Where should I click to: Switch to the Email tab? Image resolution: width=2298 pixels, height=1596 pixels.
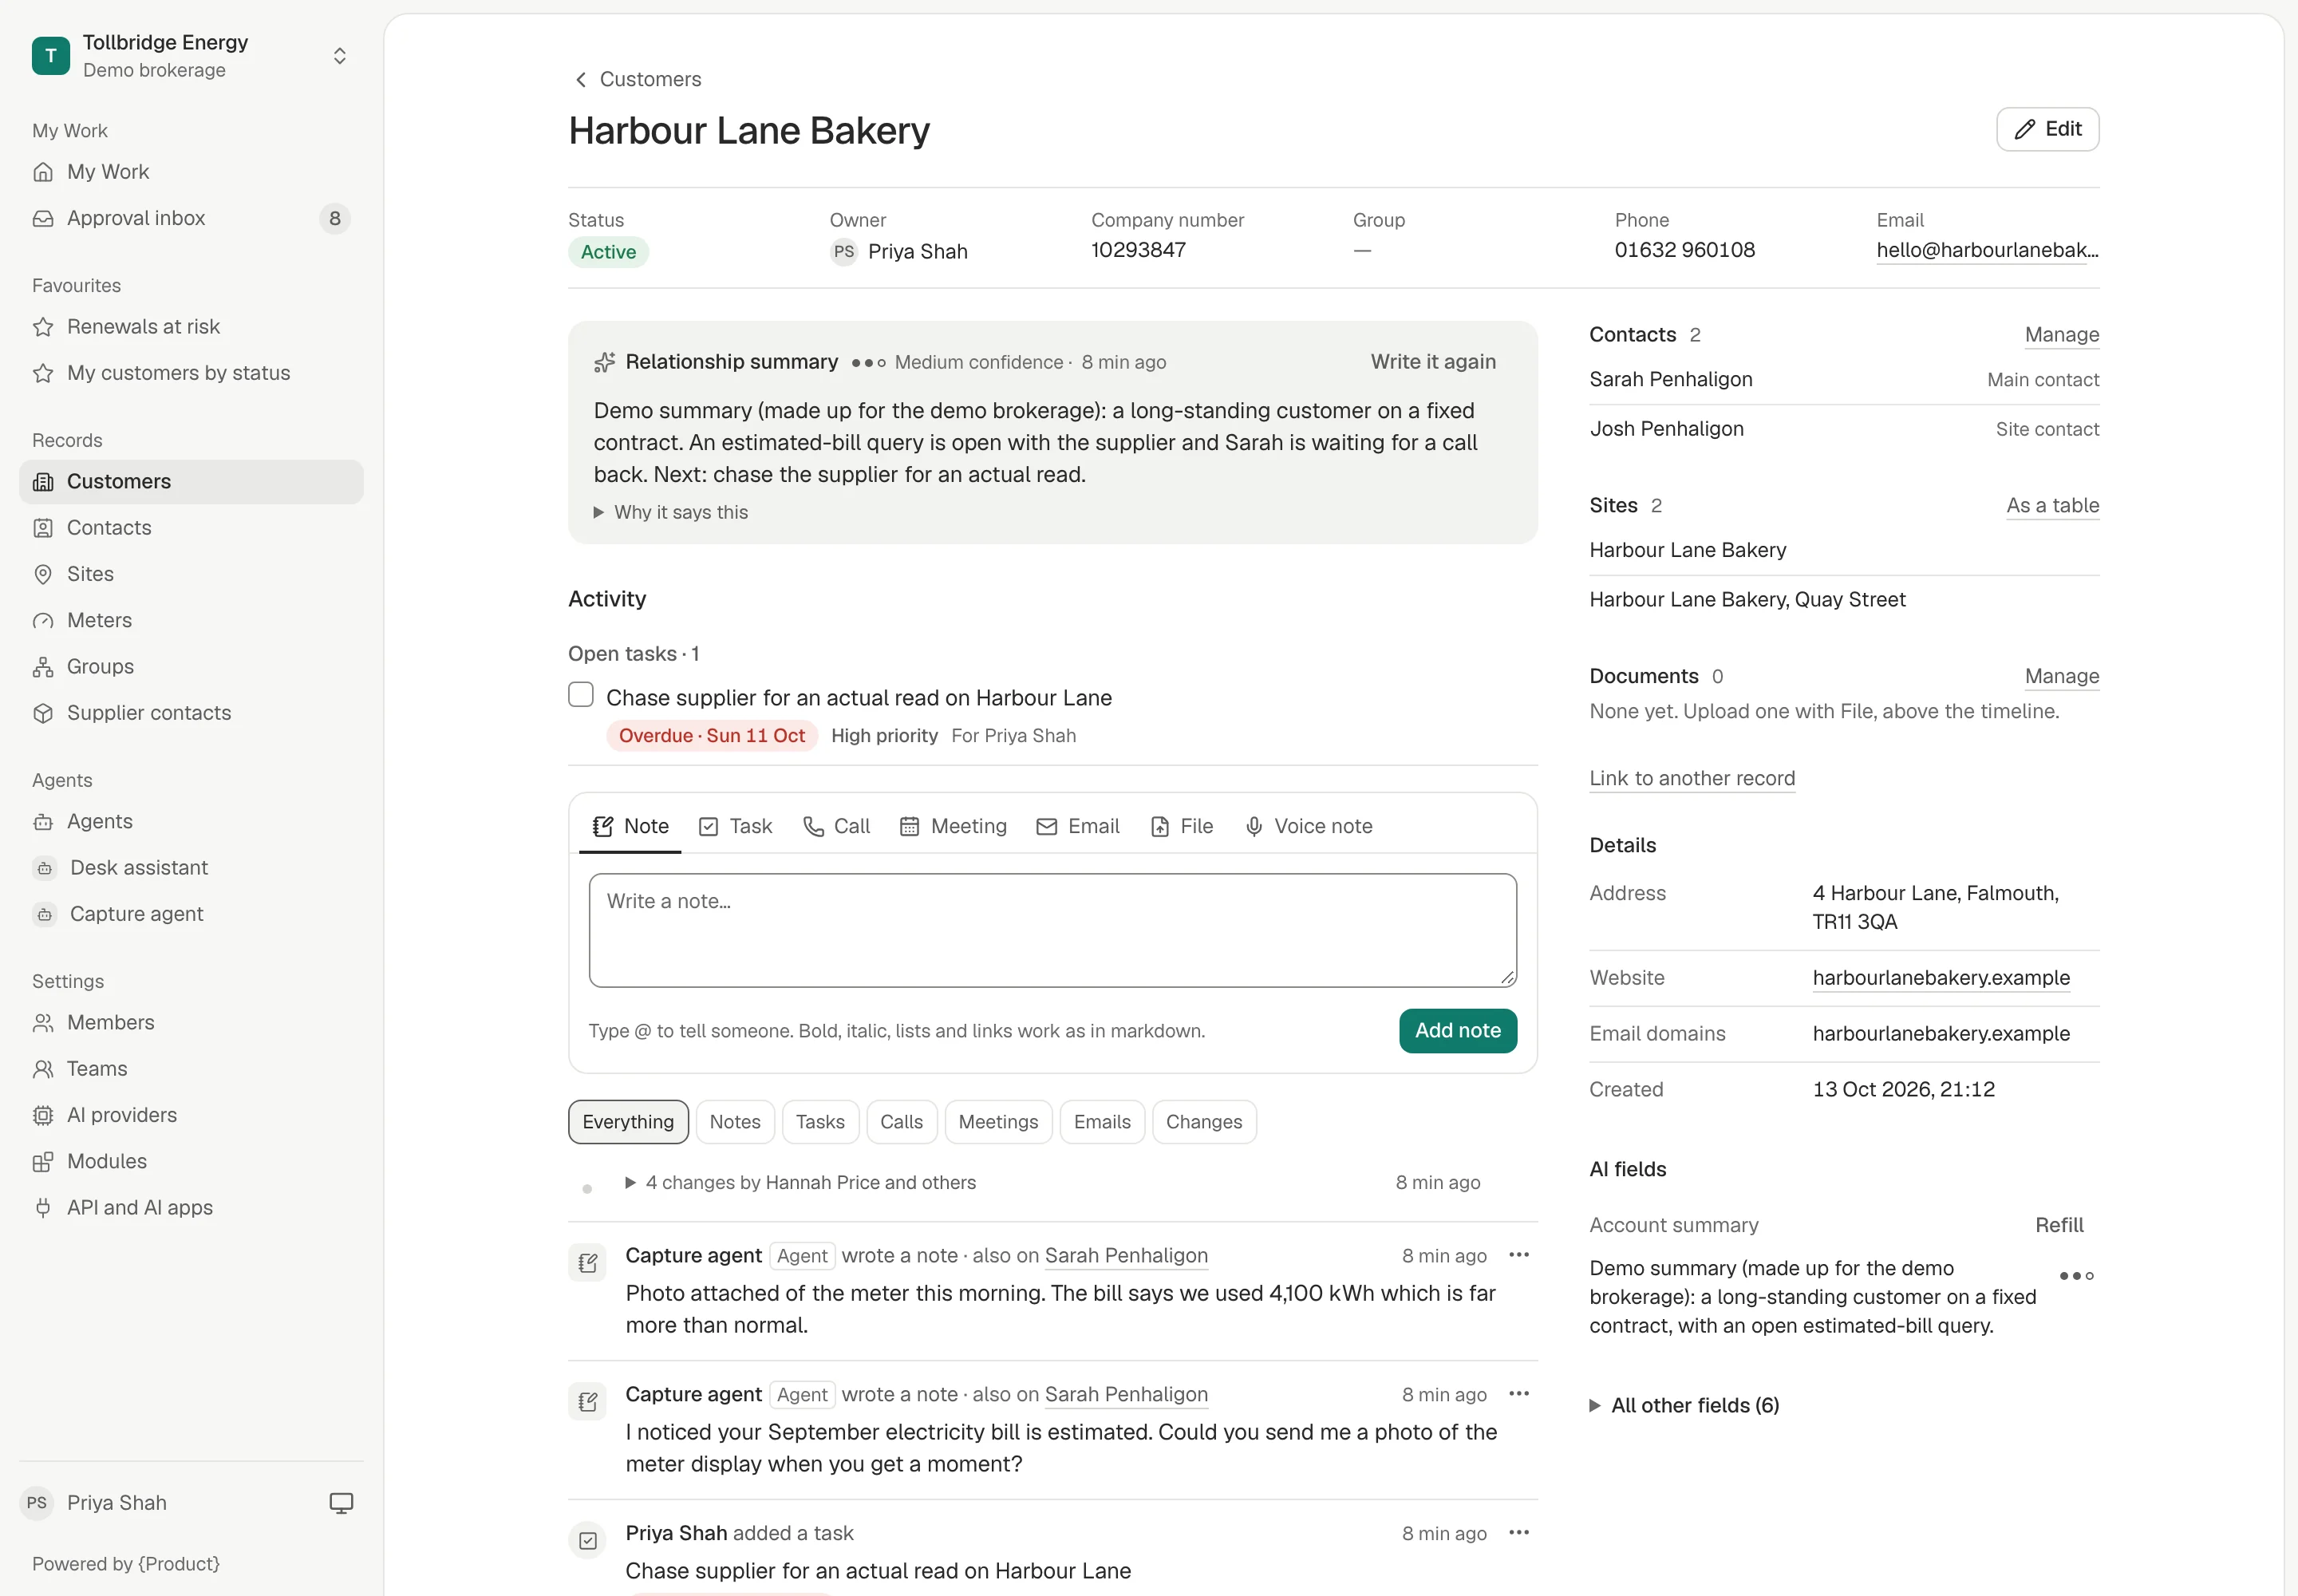point(1078,827)
